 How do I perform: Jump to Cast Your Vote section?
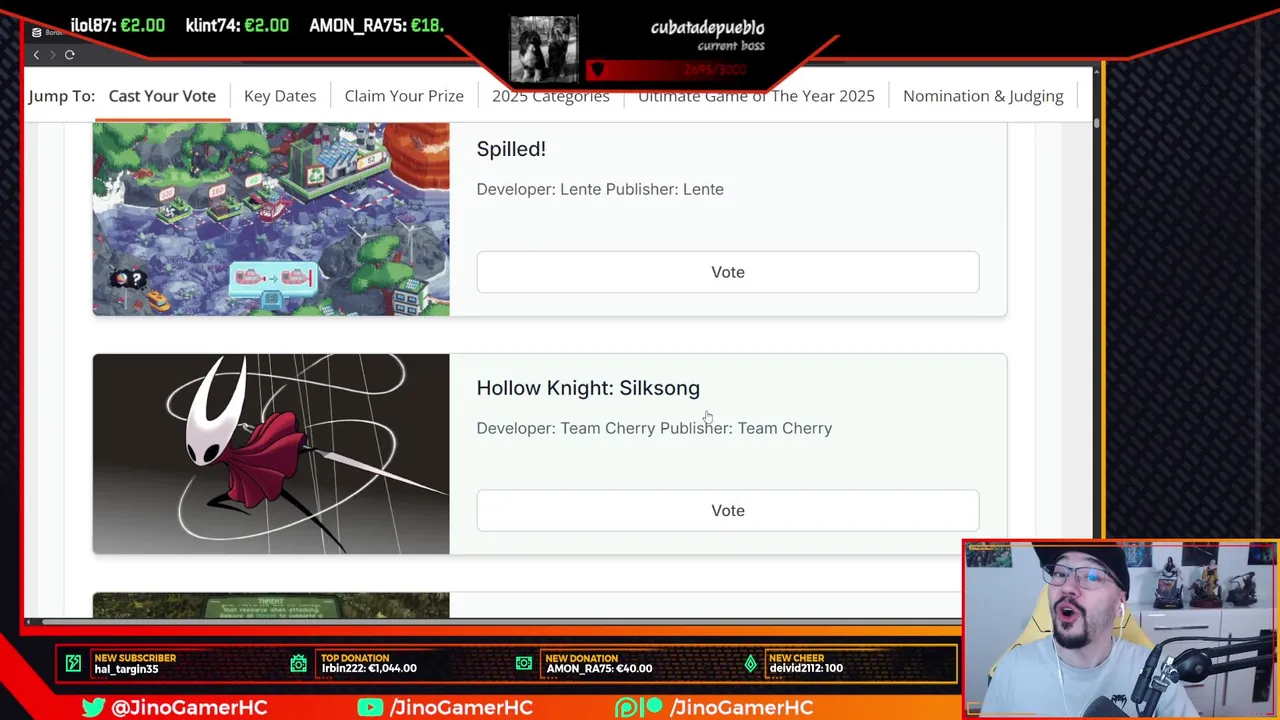[162, 96]
